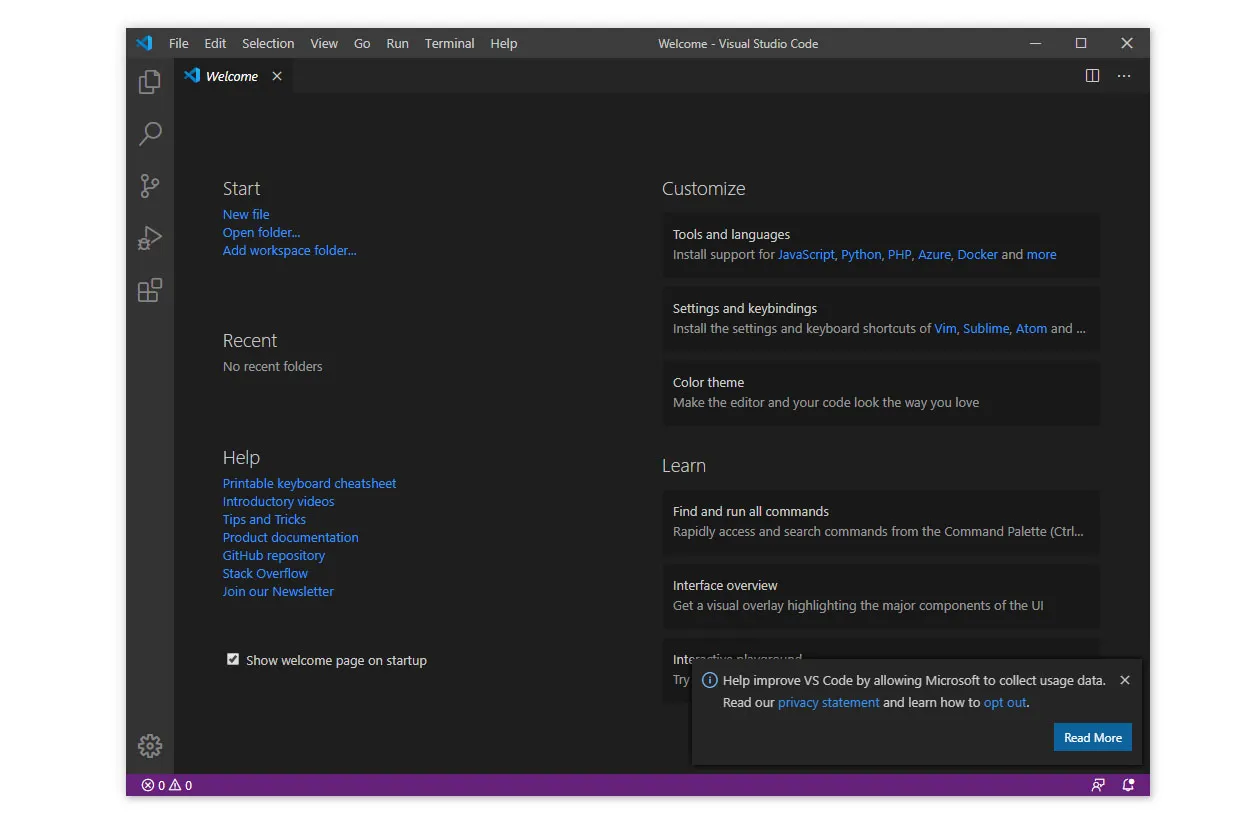
Task: Open the Explorer sidebar icon
Action: point(149,82)
